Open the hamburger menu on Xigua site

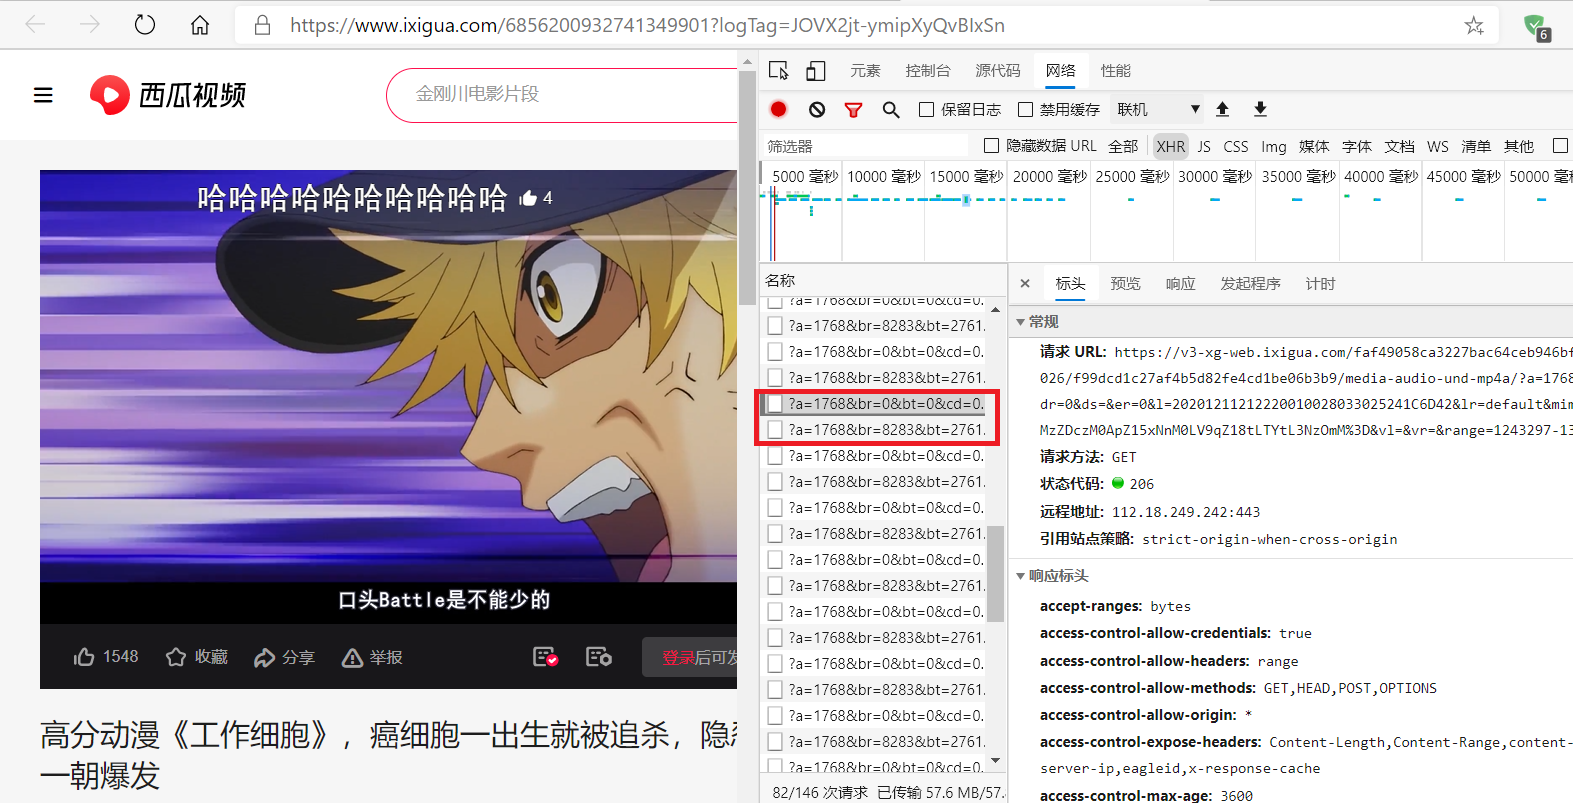point(43,95)
